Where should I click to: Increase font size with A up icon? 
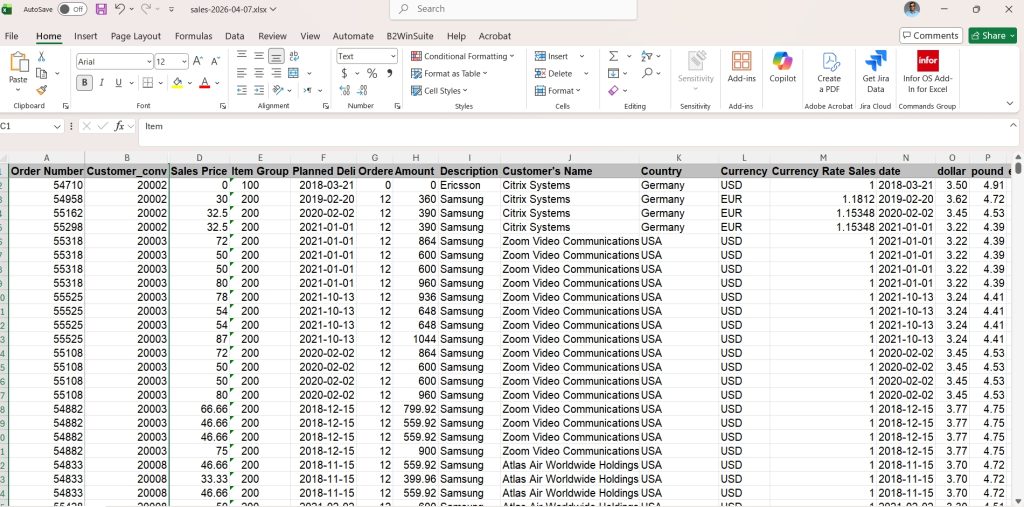pyautogui.click(x=198, y=61)
